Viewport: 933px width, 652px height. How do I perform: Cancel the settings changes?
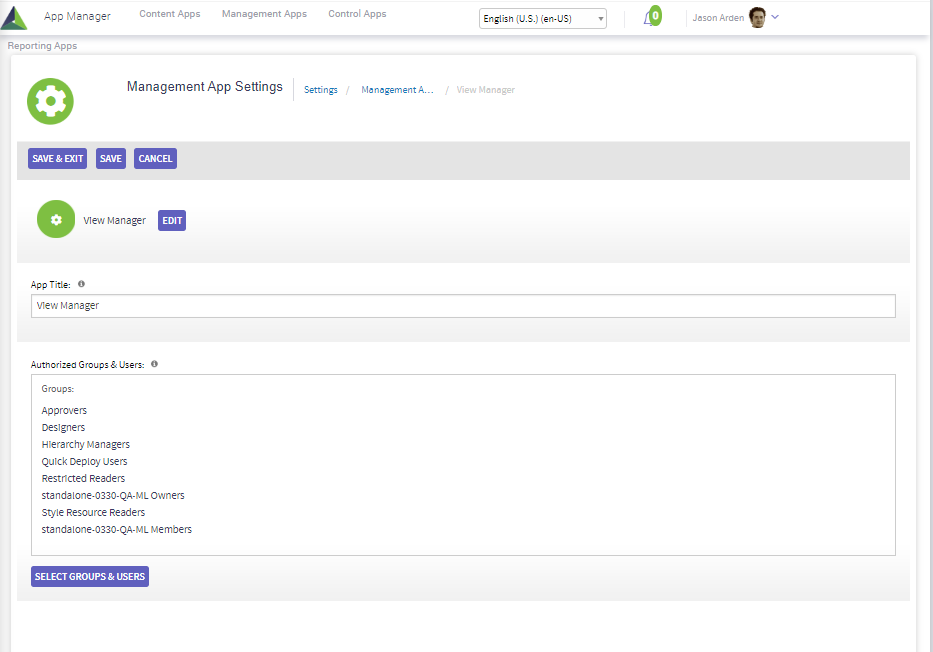pos(155,159)
